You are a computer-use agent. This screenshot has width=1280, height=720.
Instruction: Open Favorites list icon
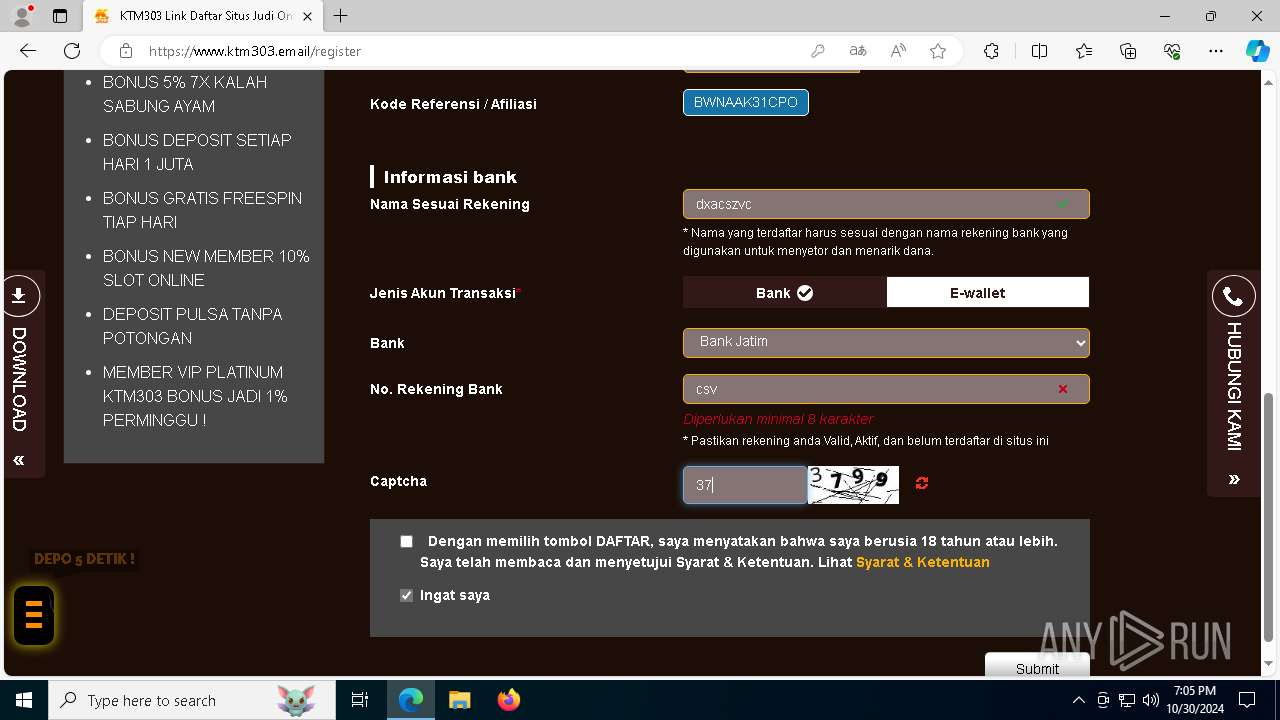pyautogui.click(x=1084, y=51)
